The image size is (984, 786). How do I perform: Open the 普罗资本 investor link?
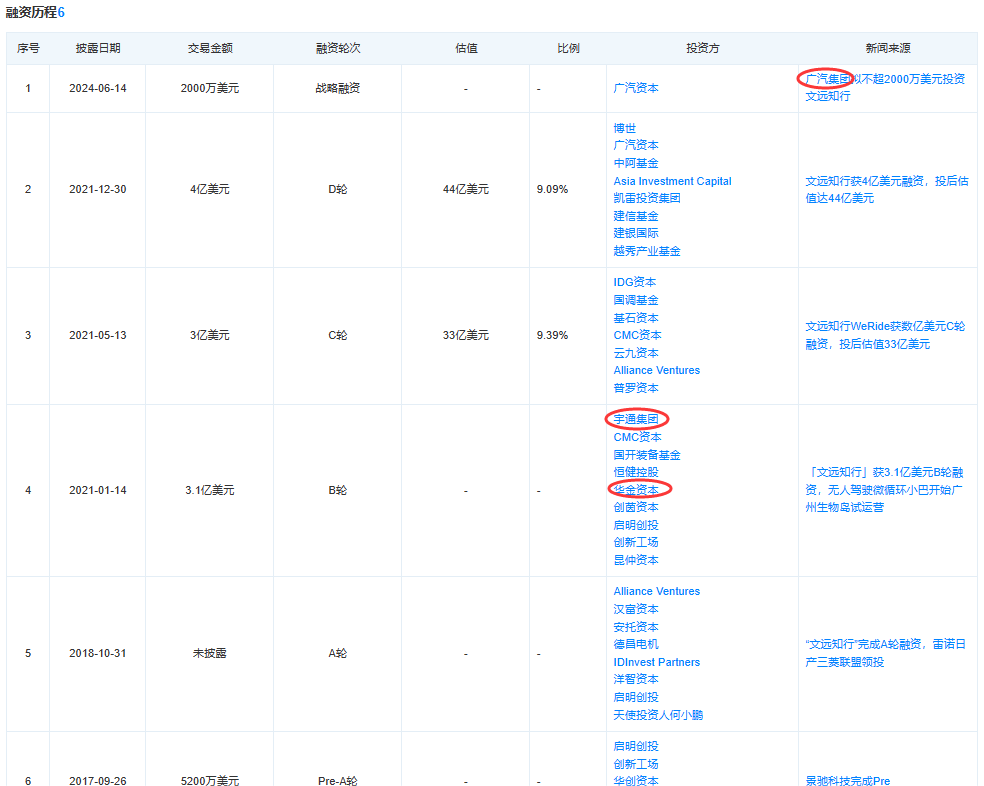point(636,388)
